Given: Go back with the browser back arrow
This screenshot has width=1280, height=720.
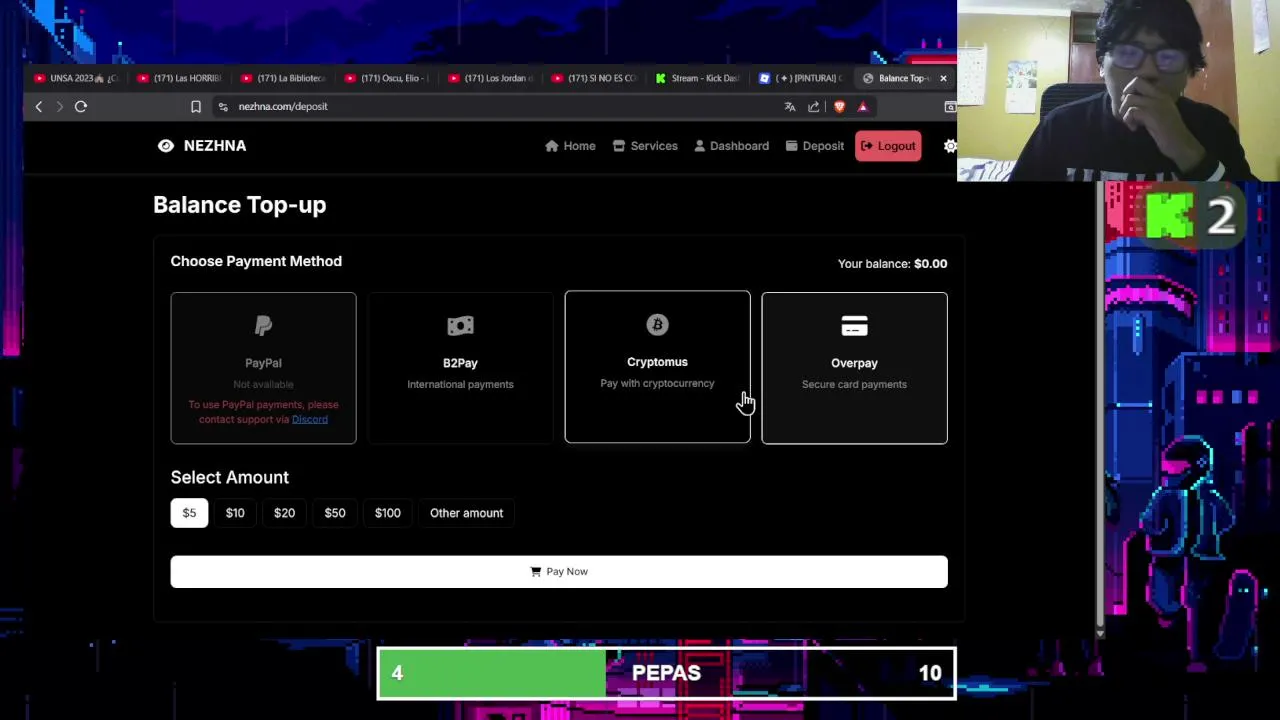Looking at the screenshot, I should pyautogui.click(x=39, y=107).
